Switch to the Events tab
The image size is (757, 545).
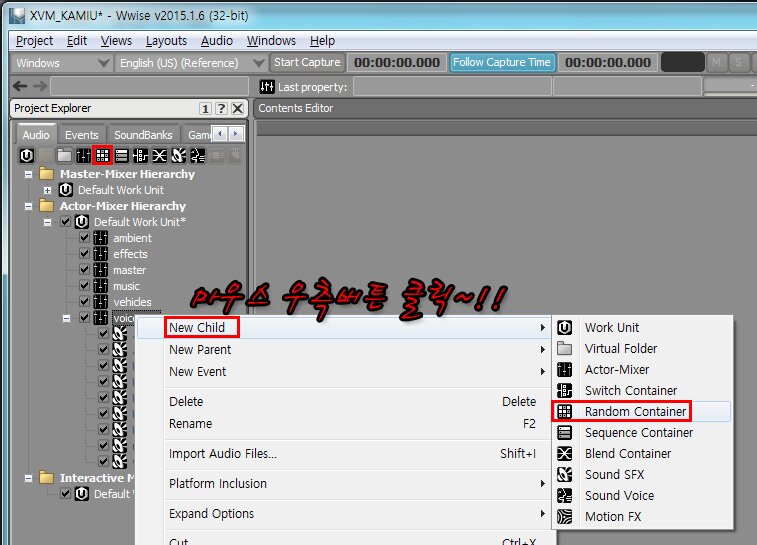[82, 135]
